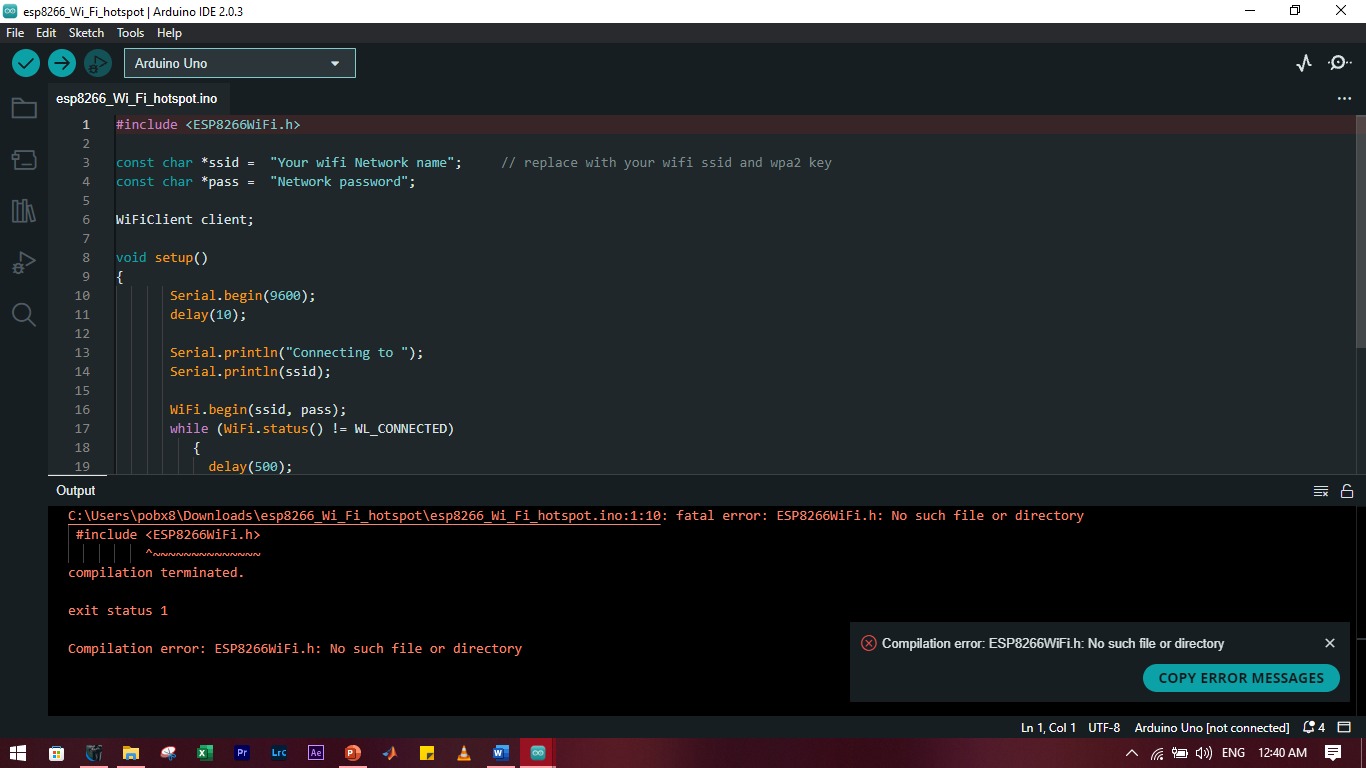
Task: Launch Premiere Pro from the taskbar
Action: [x=242, y=753]
